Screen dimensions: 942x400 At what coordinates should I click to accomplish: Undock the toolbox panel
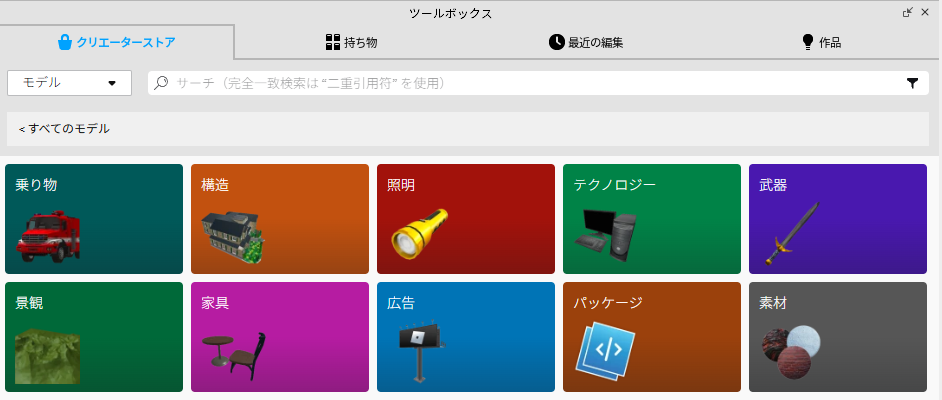(x=908, y=12)
